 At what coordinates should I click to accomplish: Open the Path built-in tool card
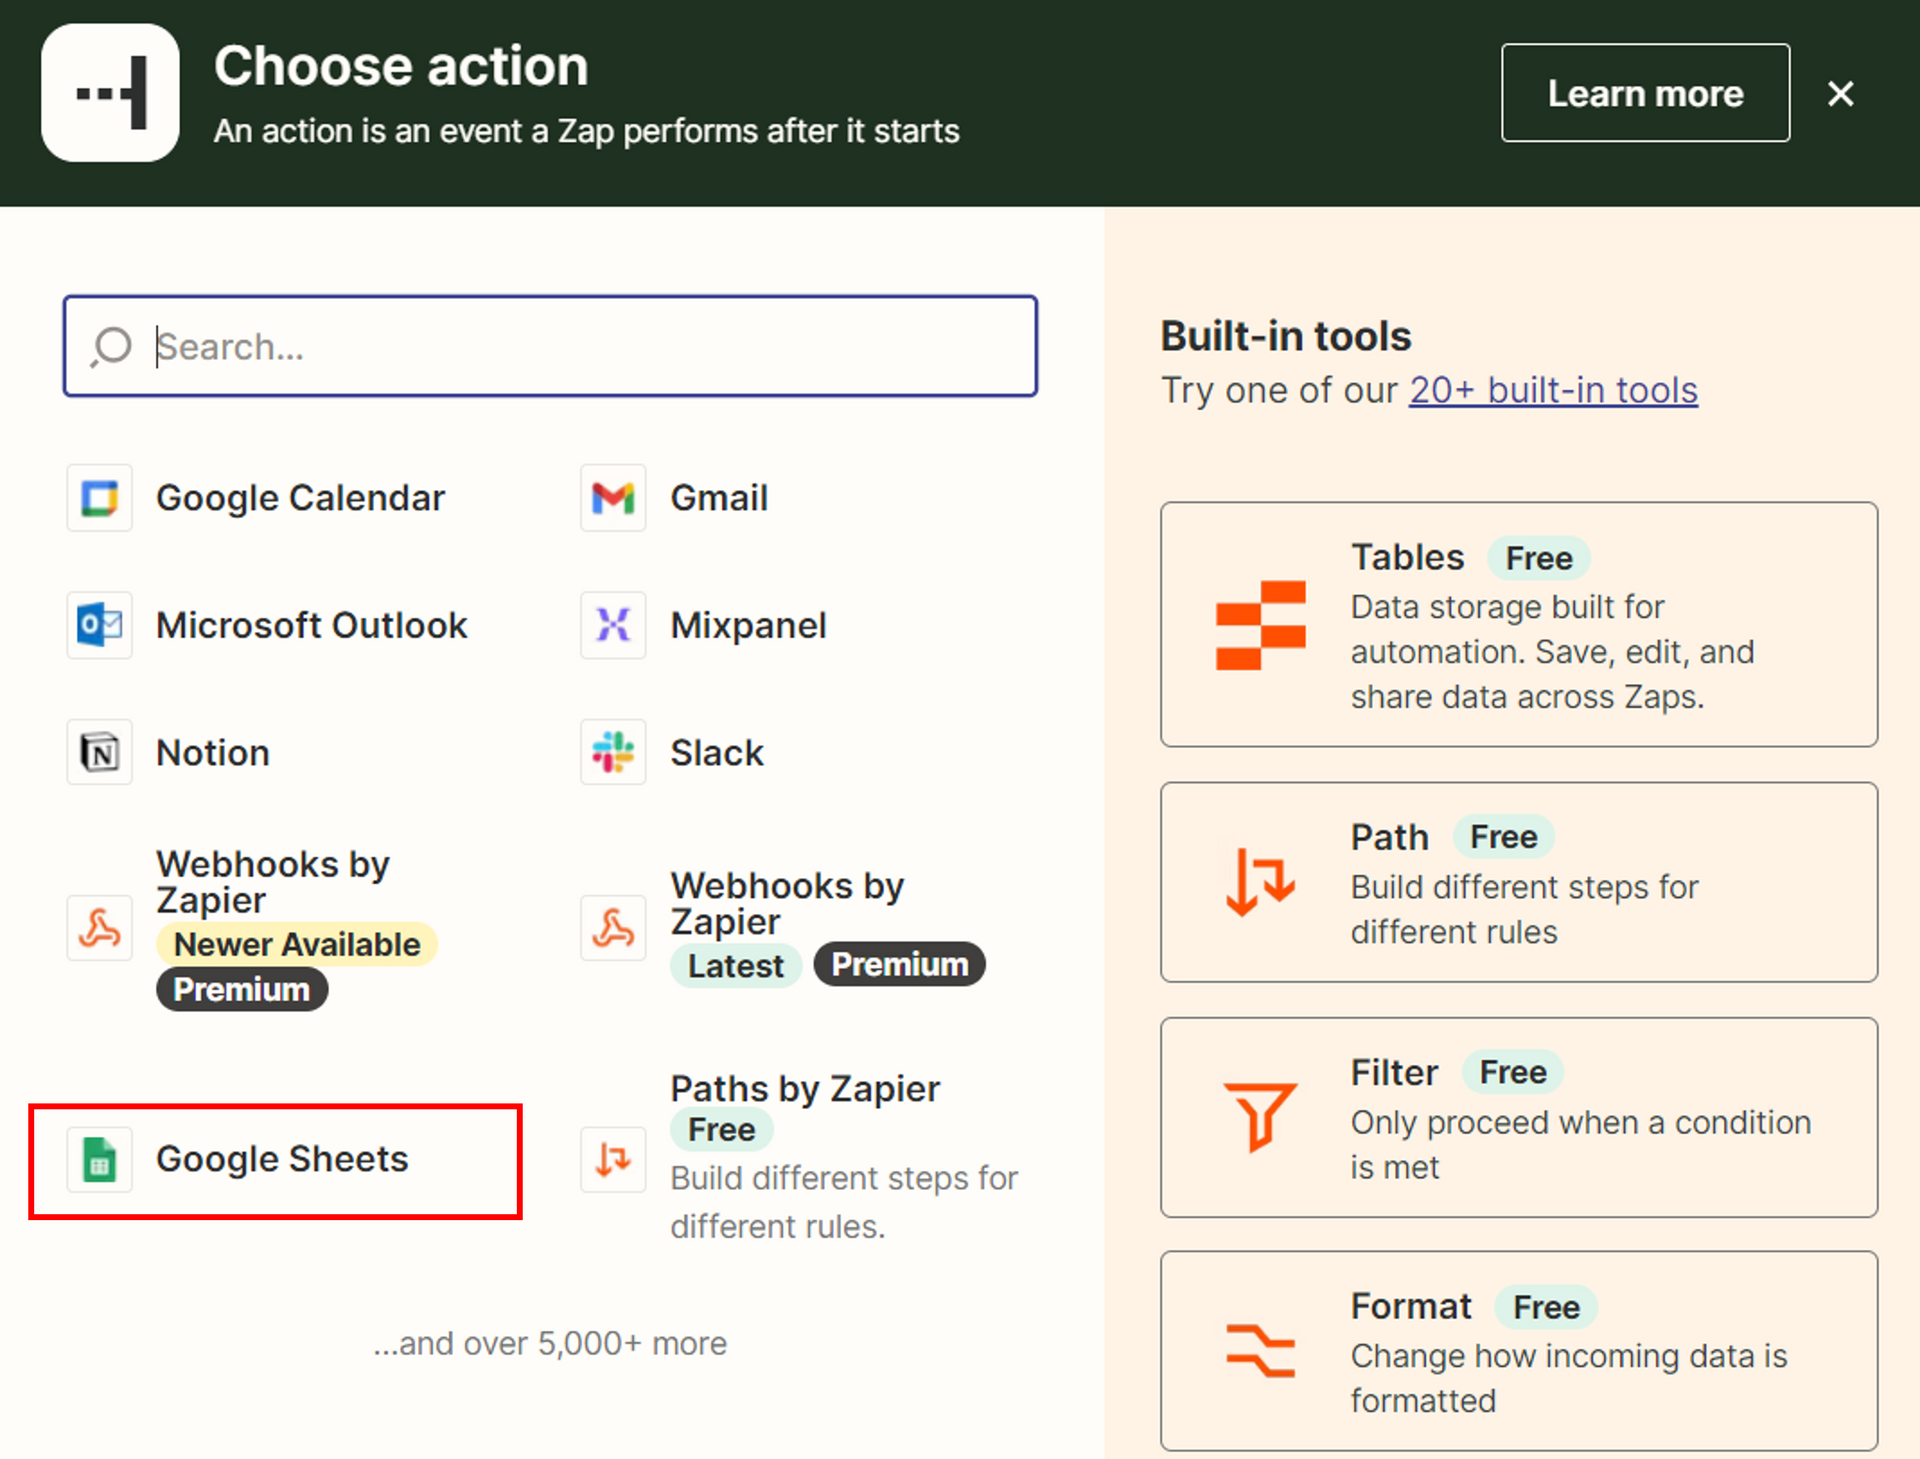tap(1518, 882)
